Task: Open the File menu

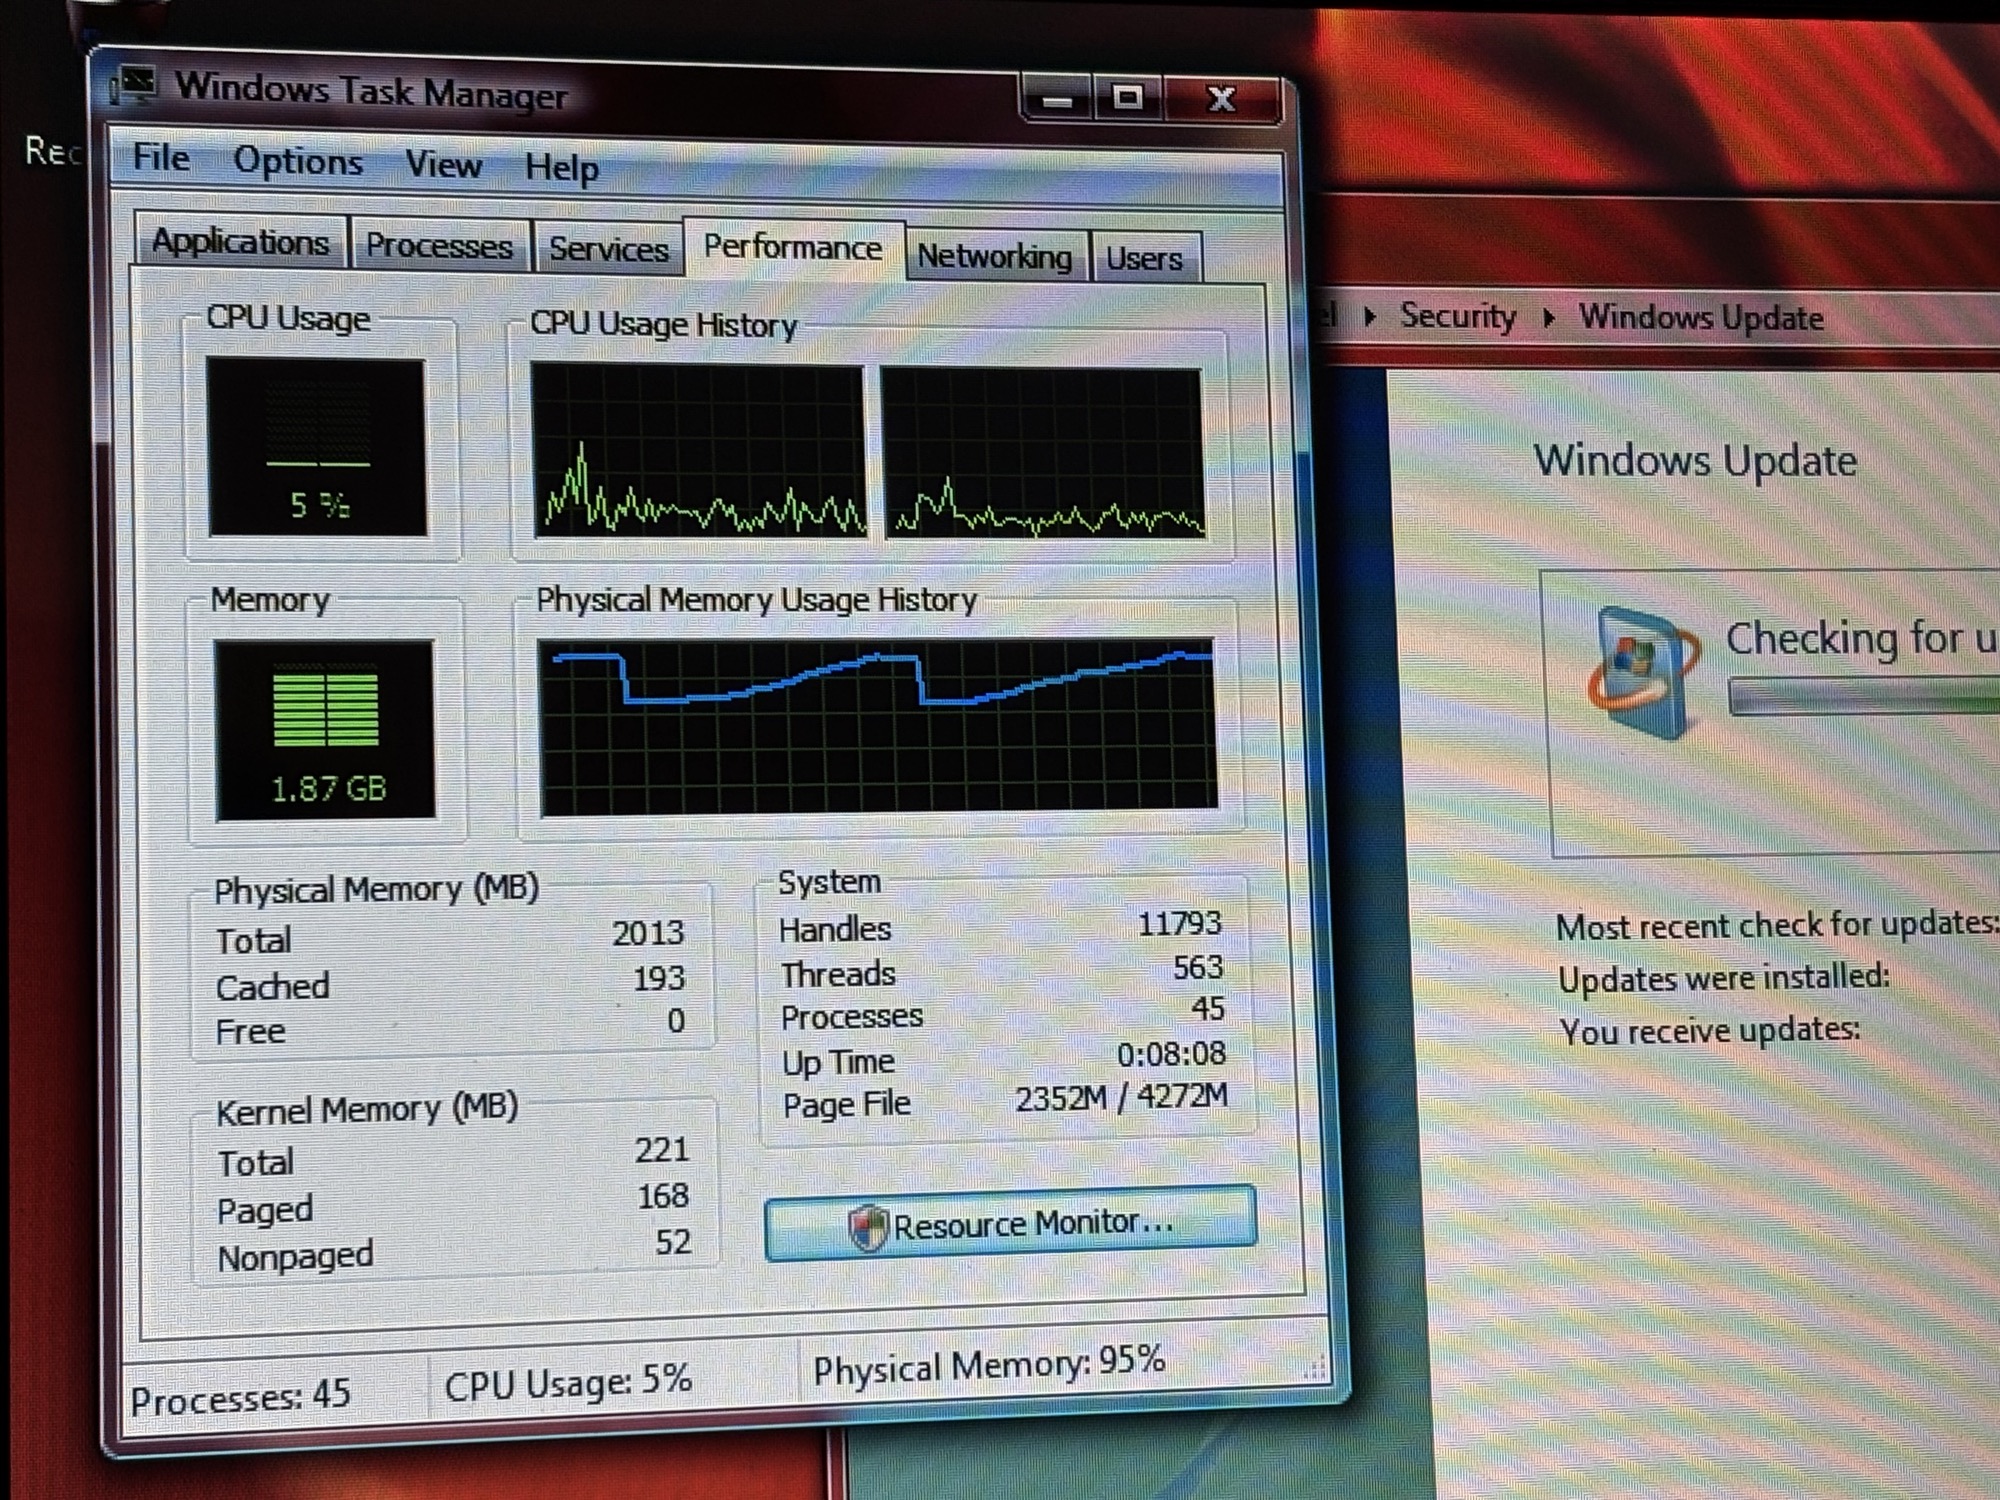Action: (x=161, y=158)
